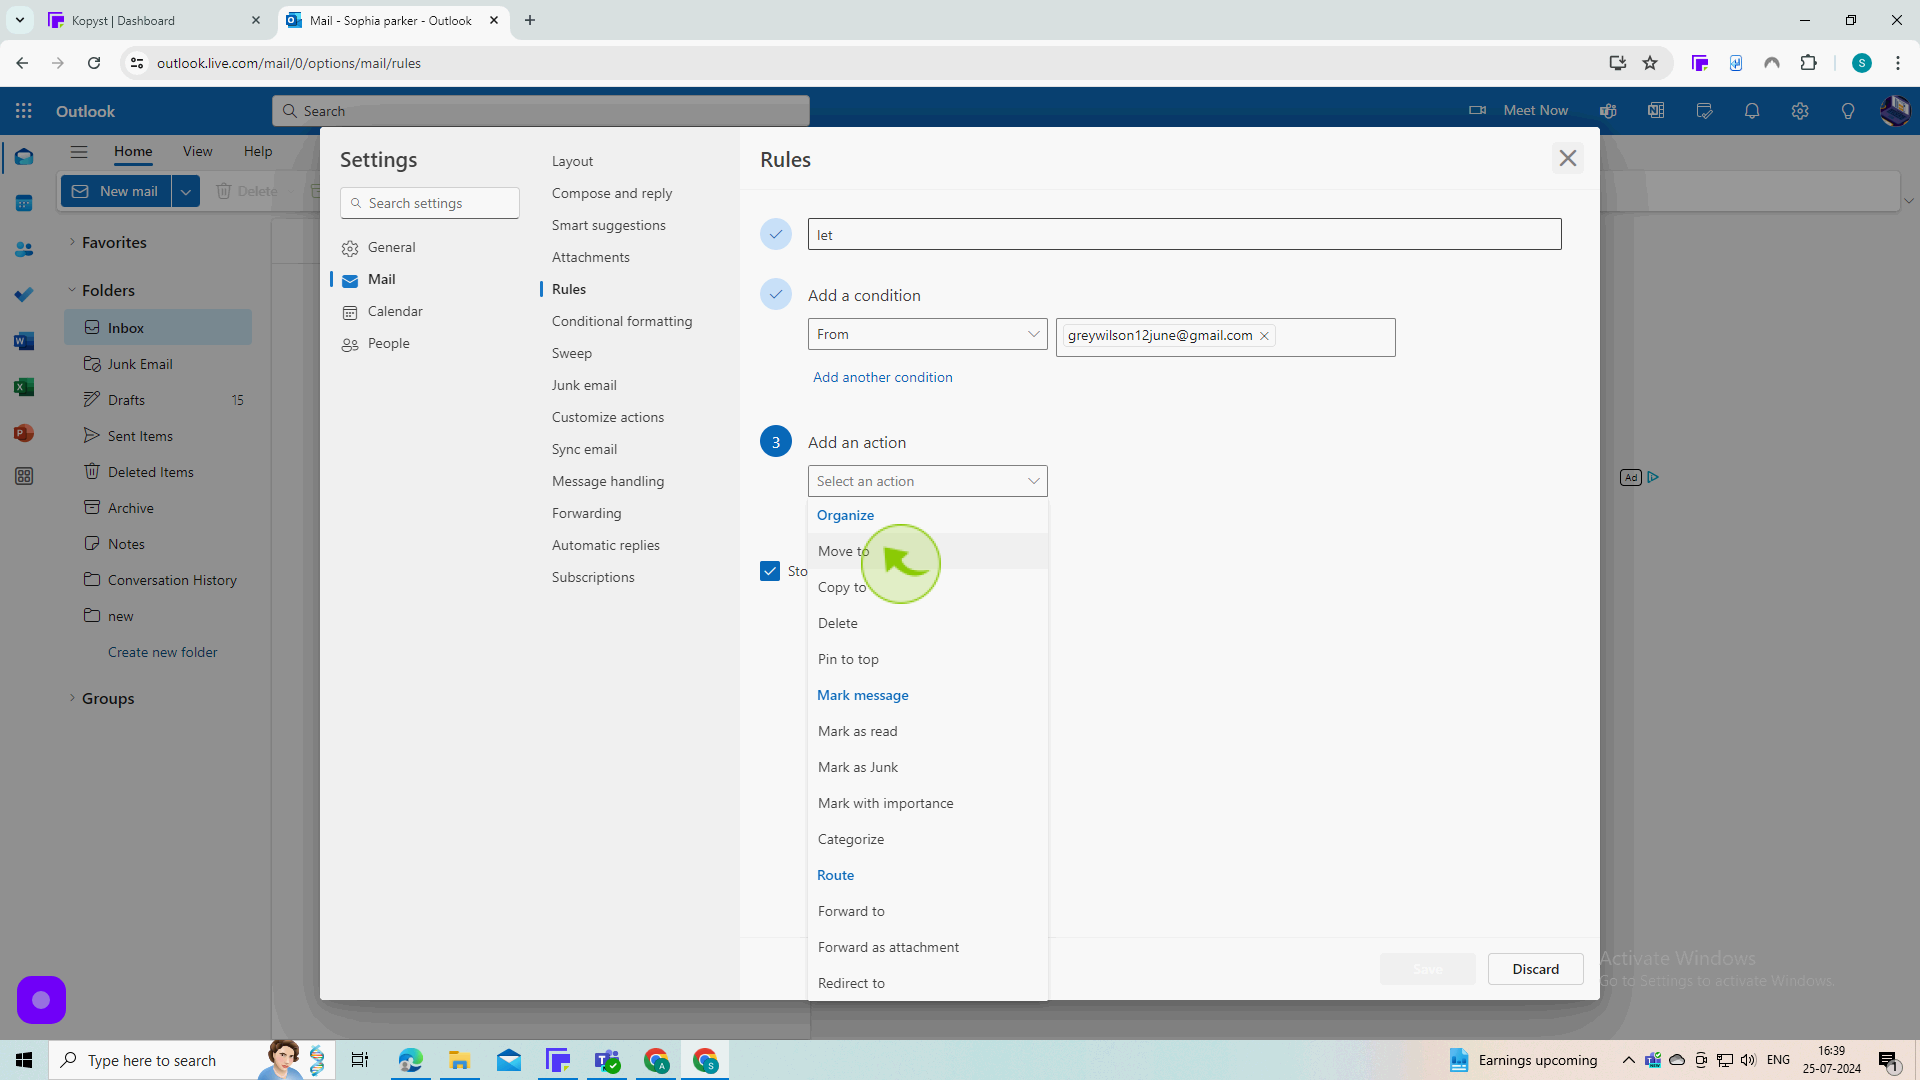Viewport: 1920px width, 1080px height.
Task: Open To Do checkmark icon in rail
Action: point(24,295)
